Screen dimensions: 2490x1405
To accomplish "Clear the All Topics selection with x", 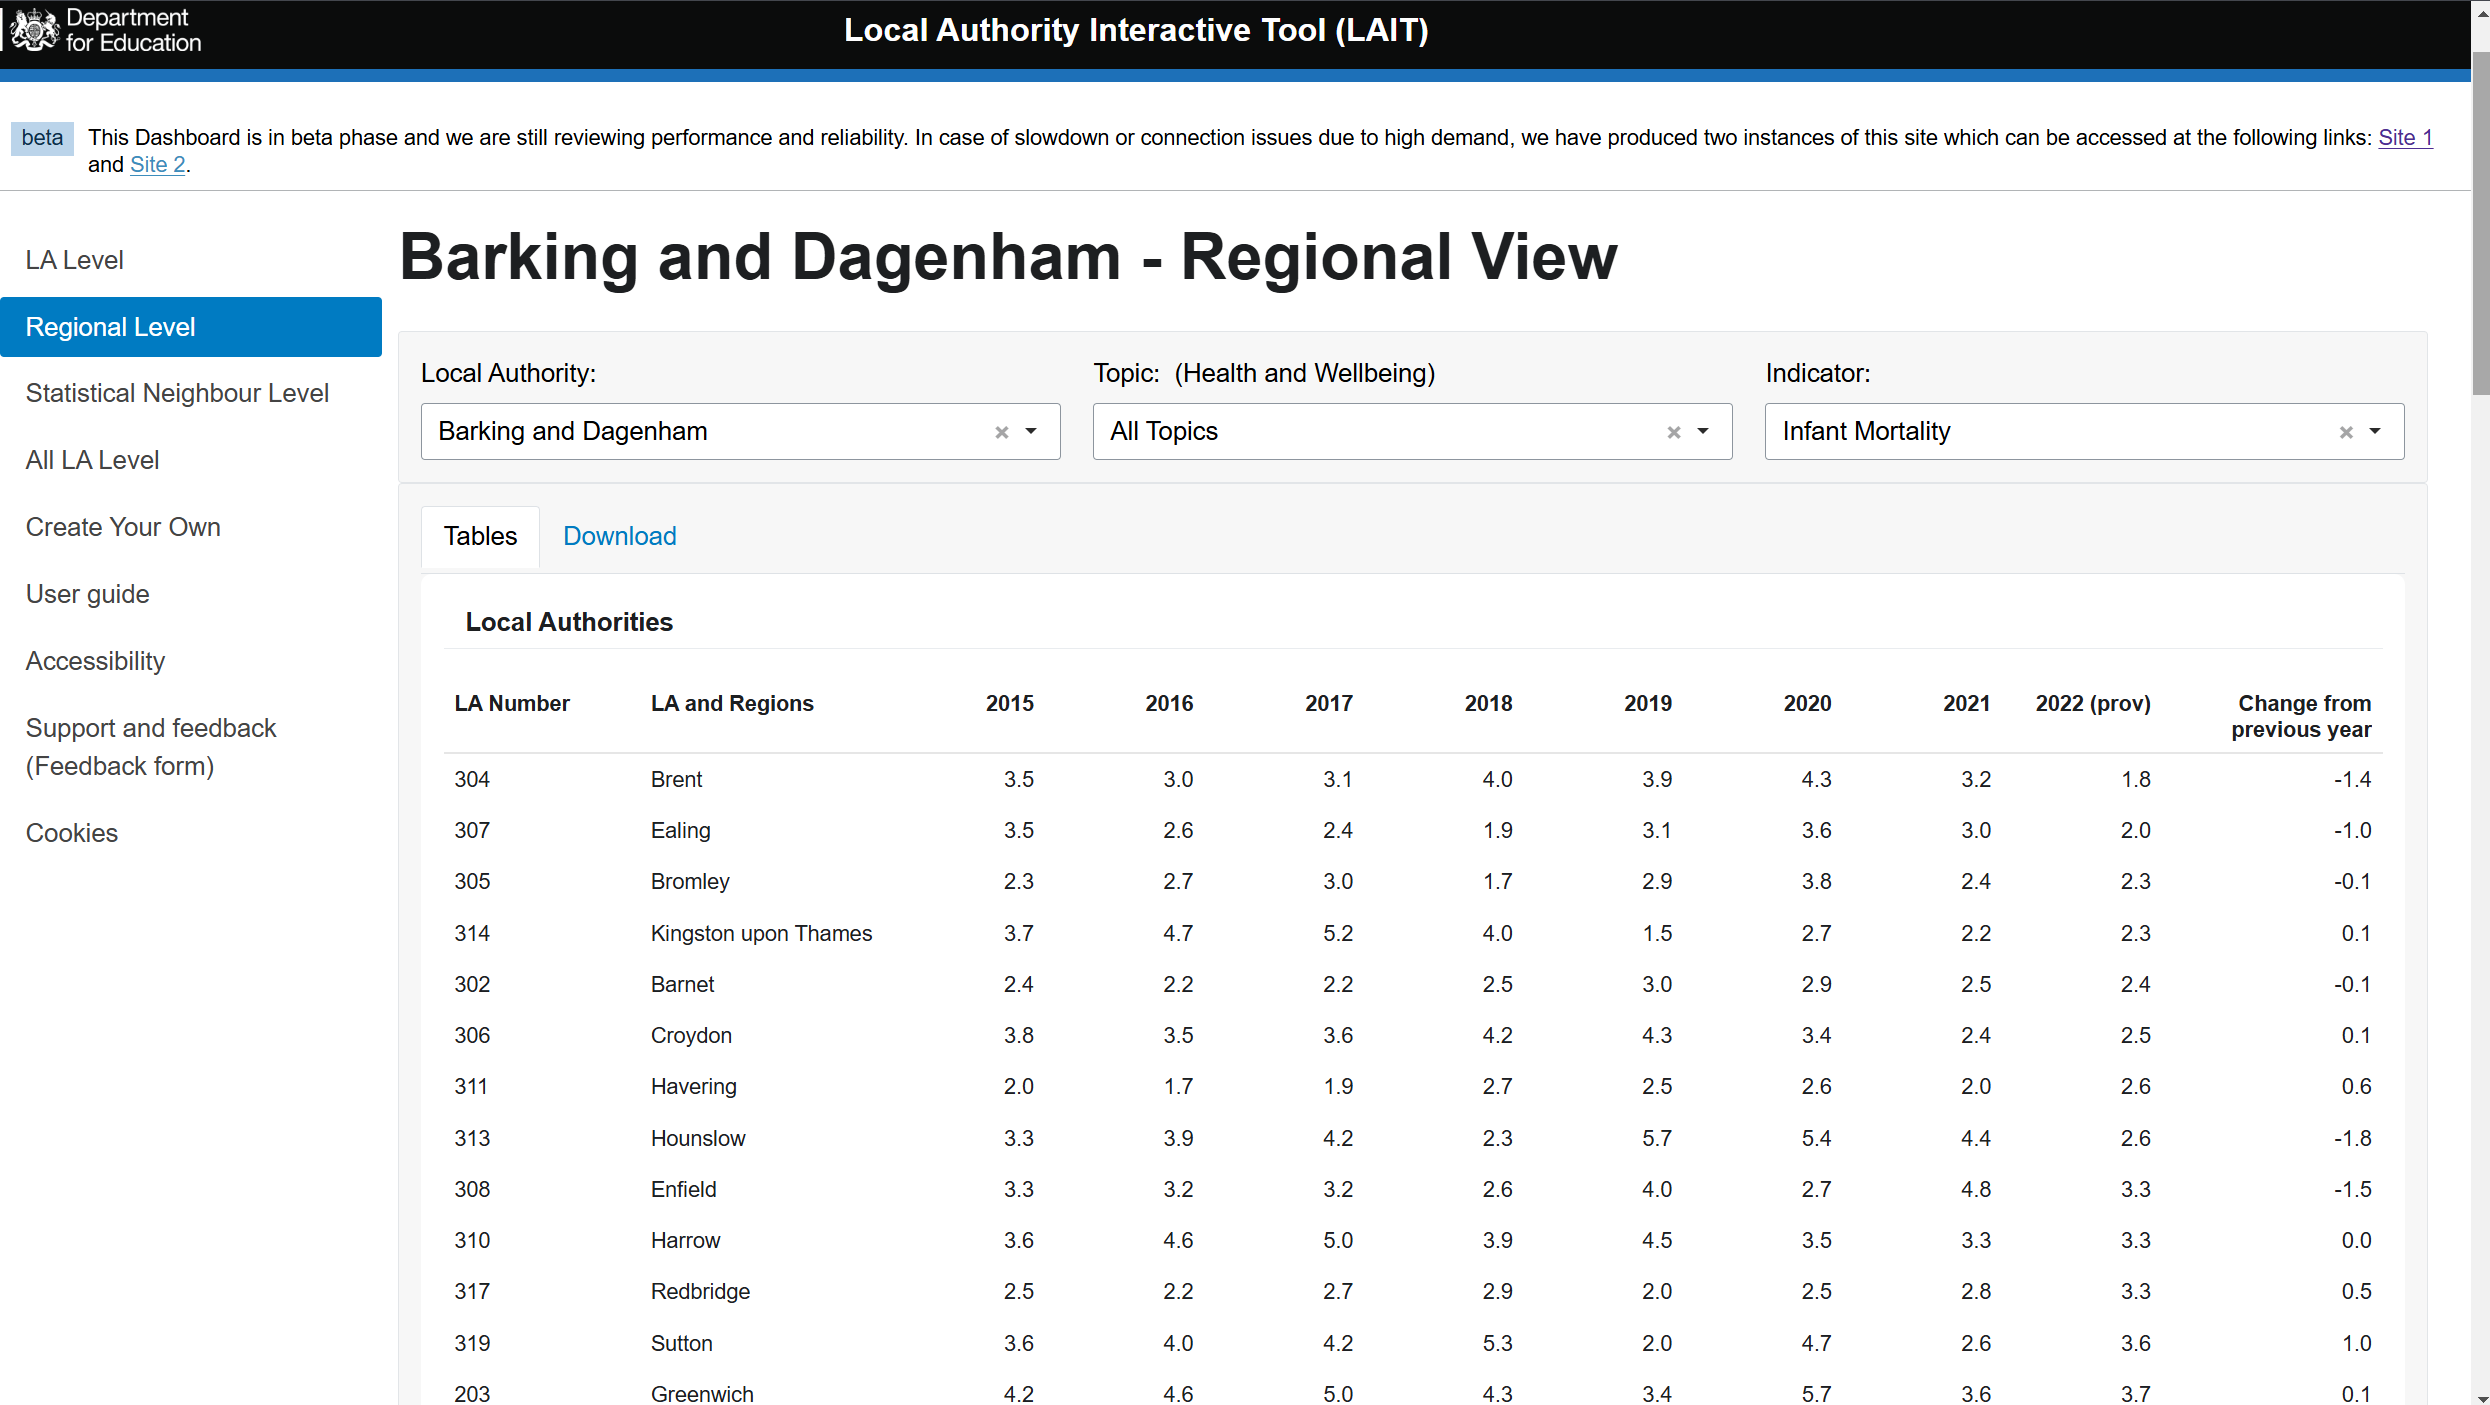I will (x=1673, y=432).
